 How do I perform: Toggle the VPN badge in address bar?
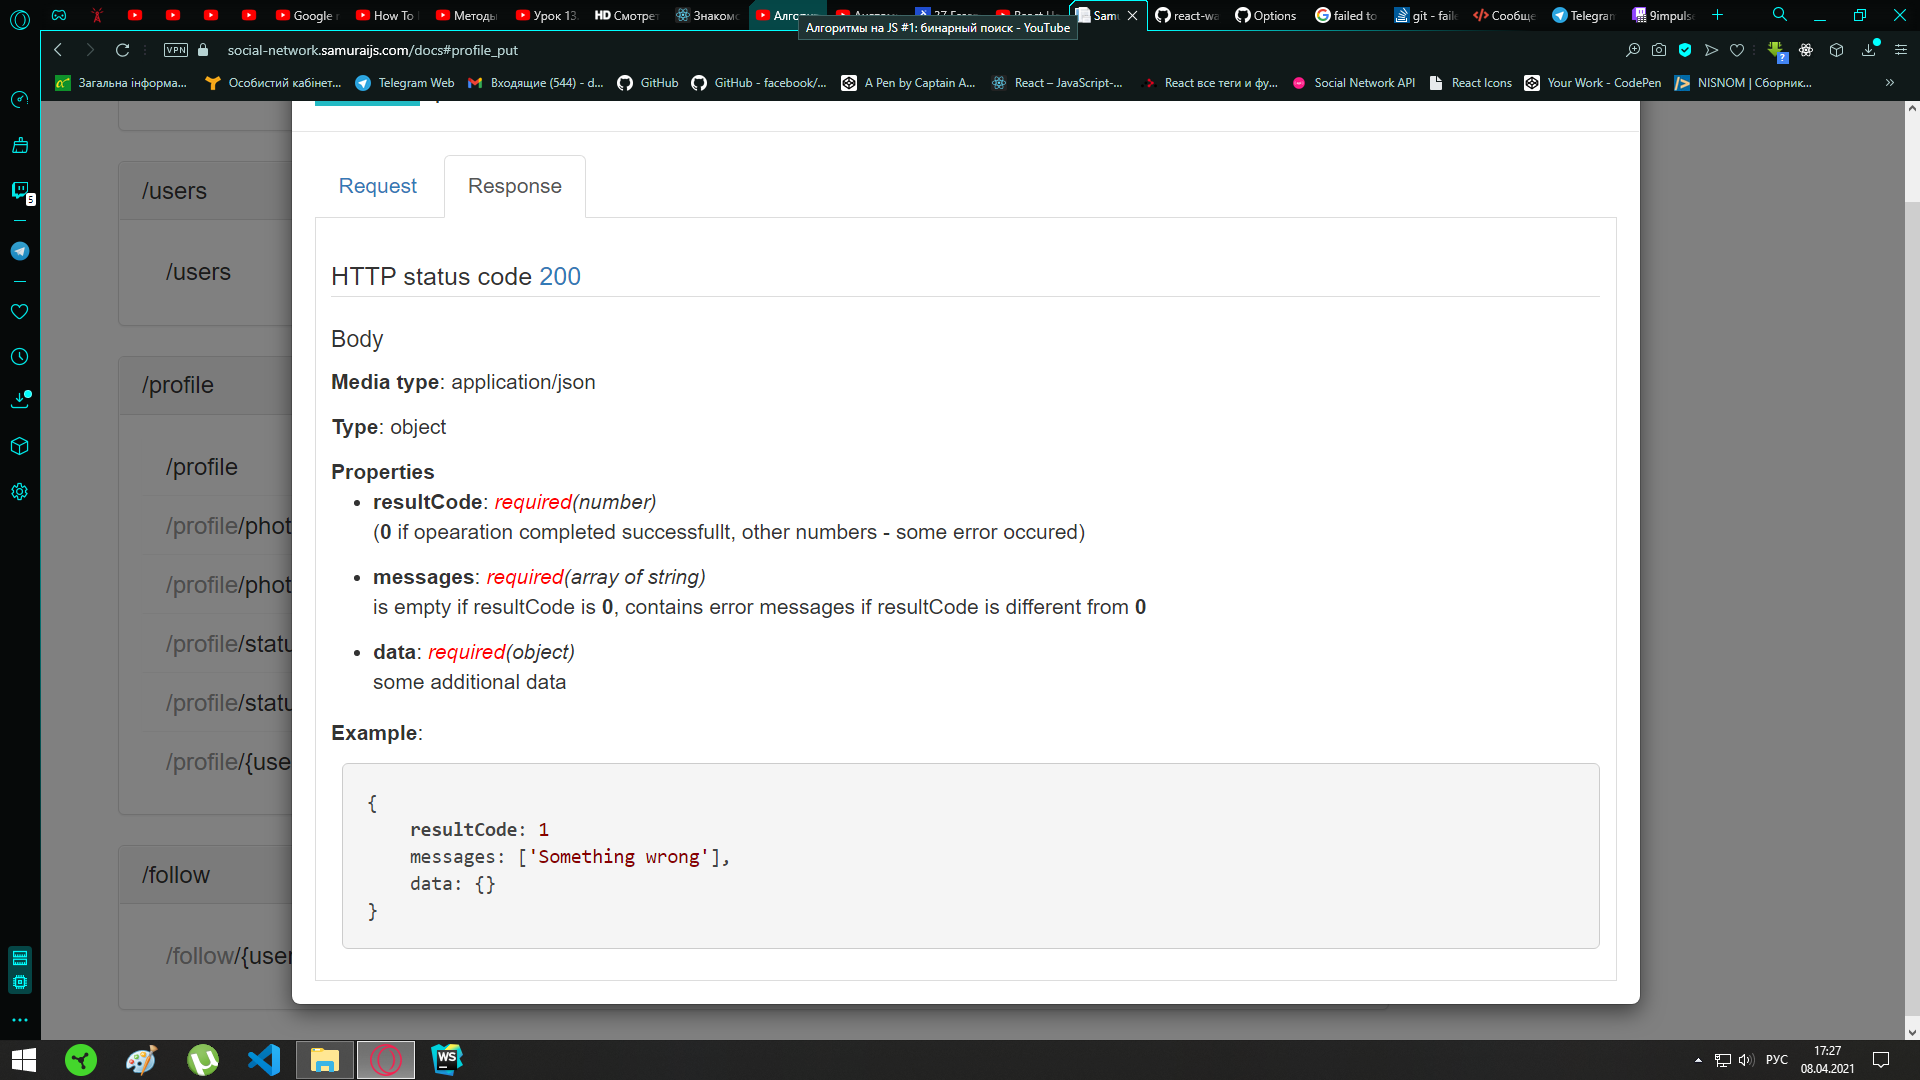[x=176, y=50]
